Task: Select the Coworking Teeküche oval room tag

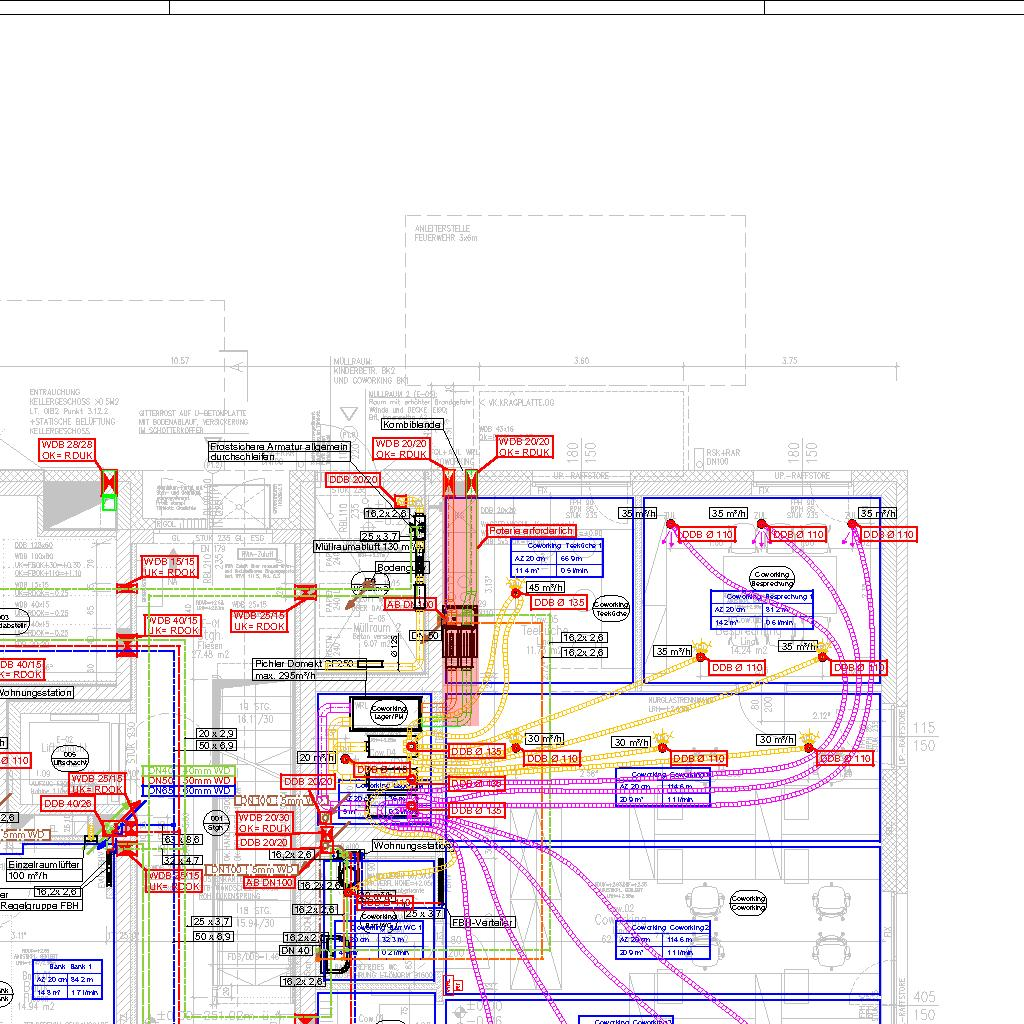Action: tap(610, 607)
